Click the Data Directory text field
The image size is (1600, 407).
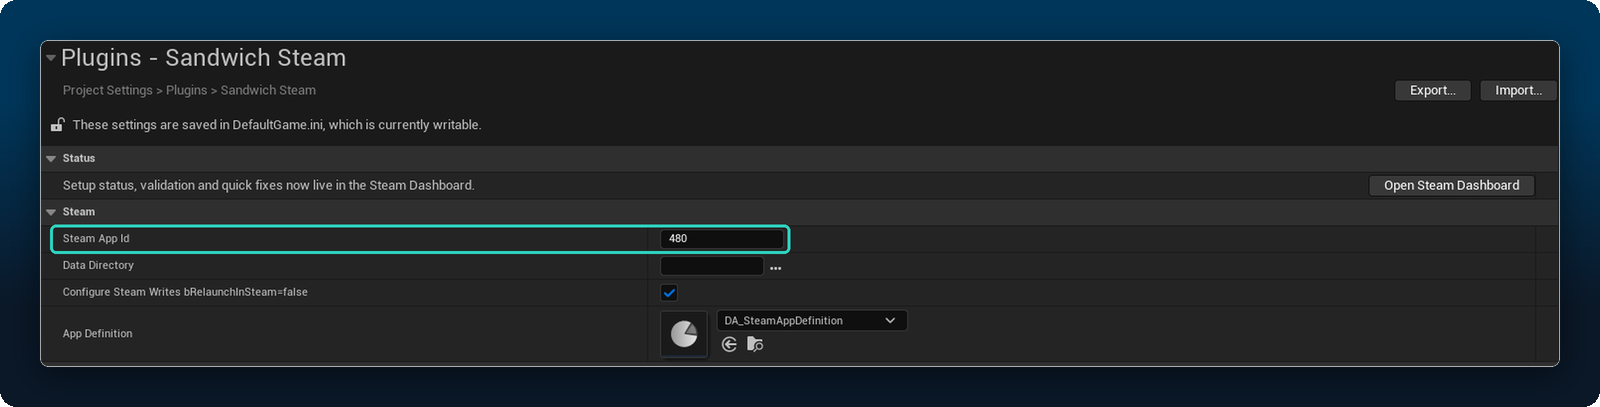coord(712,266)
